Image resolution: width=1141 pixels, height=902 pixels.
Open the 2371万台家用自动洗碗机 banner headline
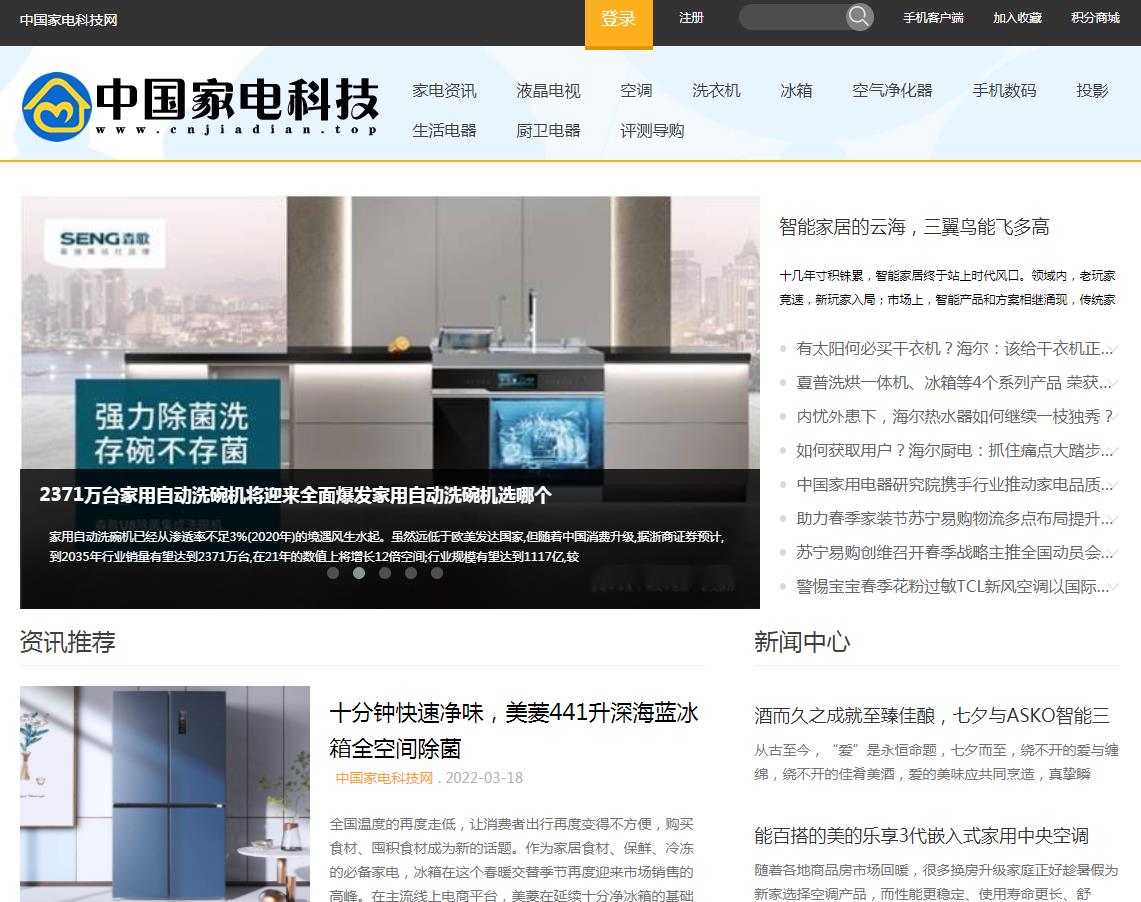tap(295, 495)
